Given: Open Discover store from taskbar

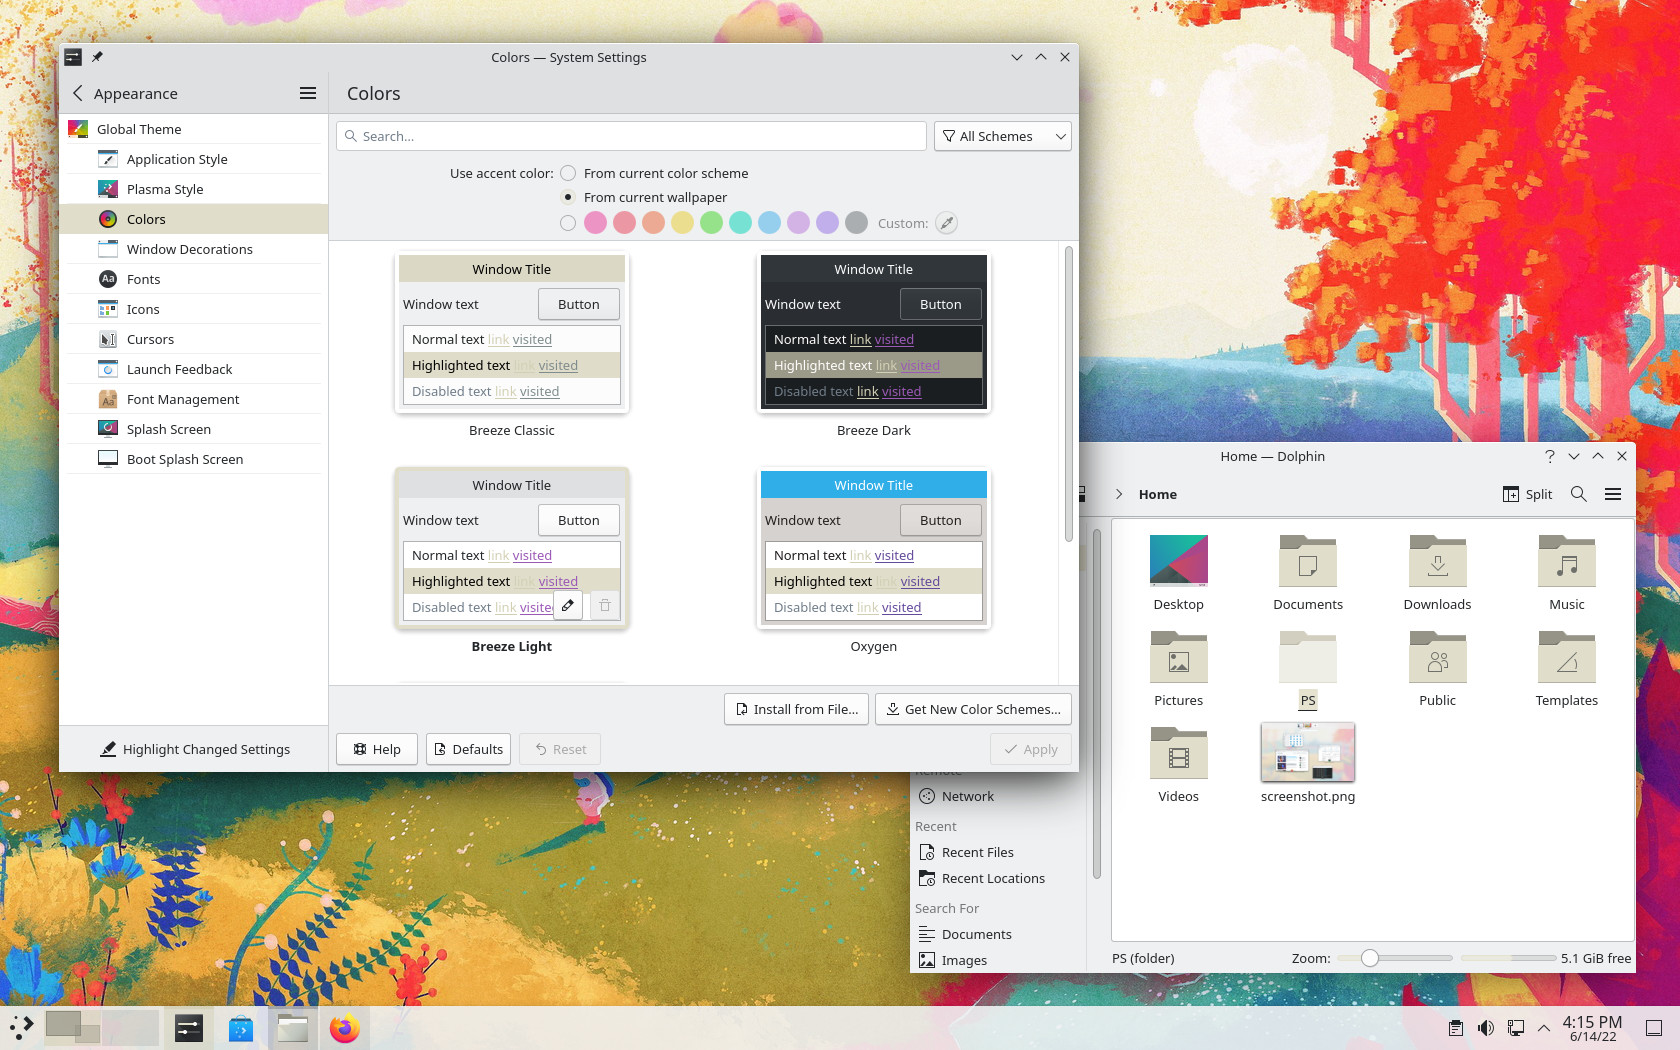Looking at the screenshot, I should pyautogui.click(x=241, y=1028).
